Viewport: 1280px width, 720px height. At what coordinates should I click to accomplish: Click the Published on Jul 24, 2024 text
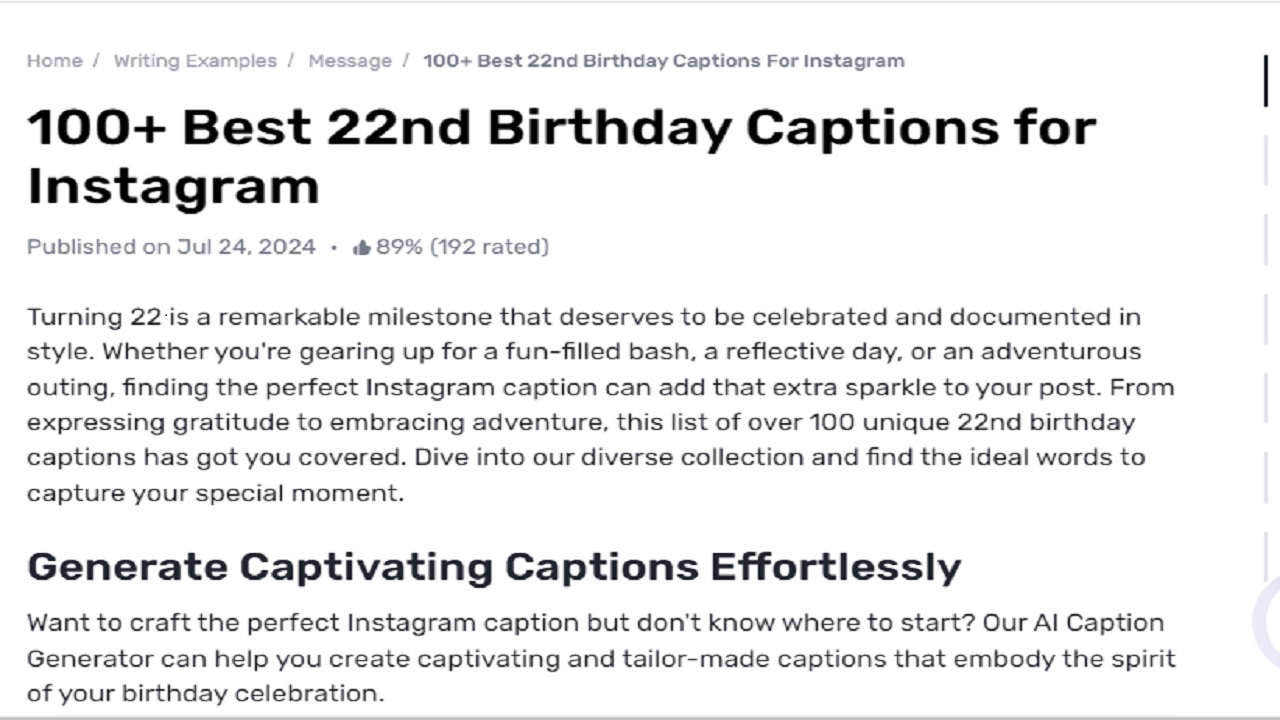click(x=170, y=246)
